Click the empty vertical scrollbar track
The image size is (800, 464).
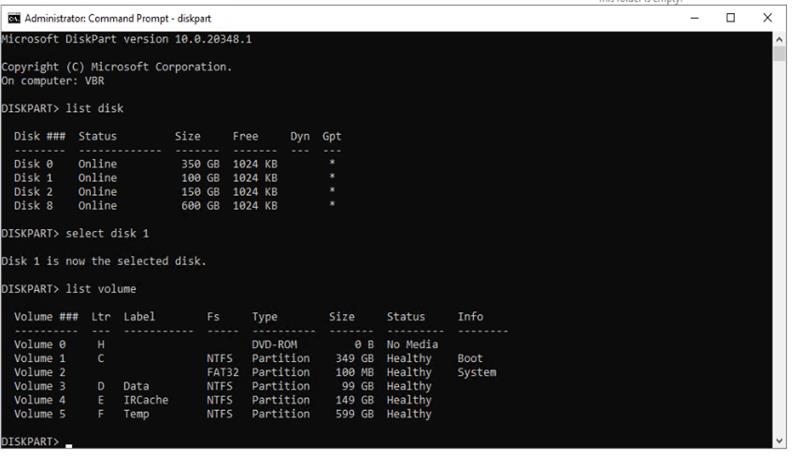[x=780, y=250]
